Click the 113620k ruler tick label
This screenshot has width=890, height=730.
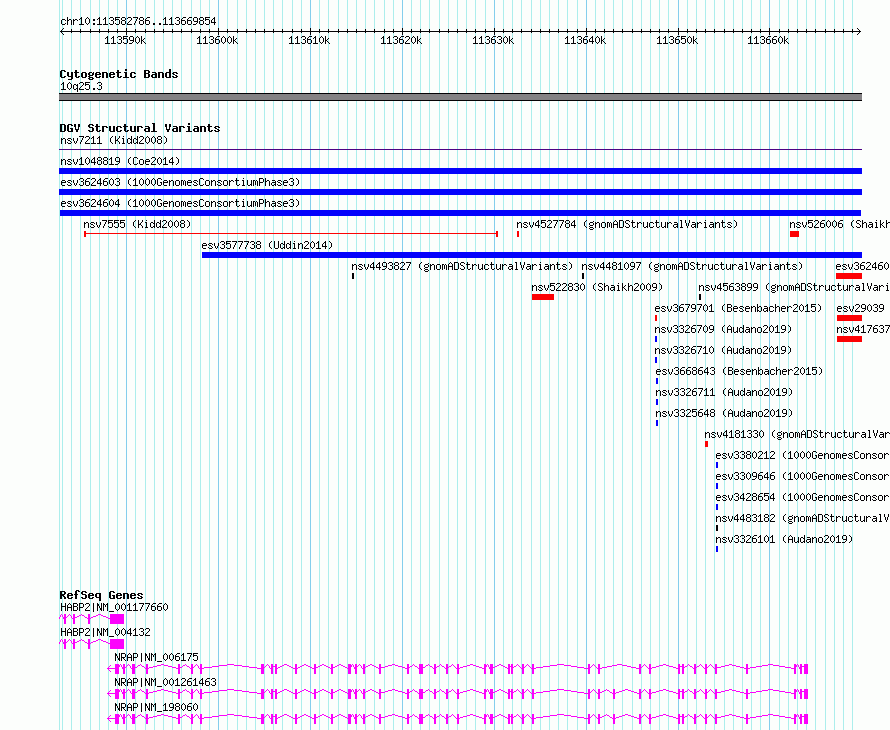click(x=401, y=40)
